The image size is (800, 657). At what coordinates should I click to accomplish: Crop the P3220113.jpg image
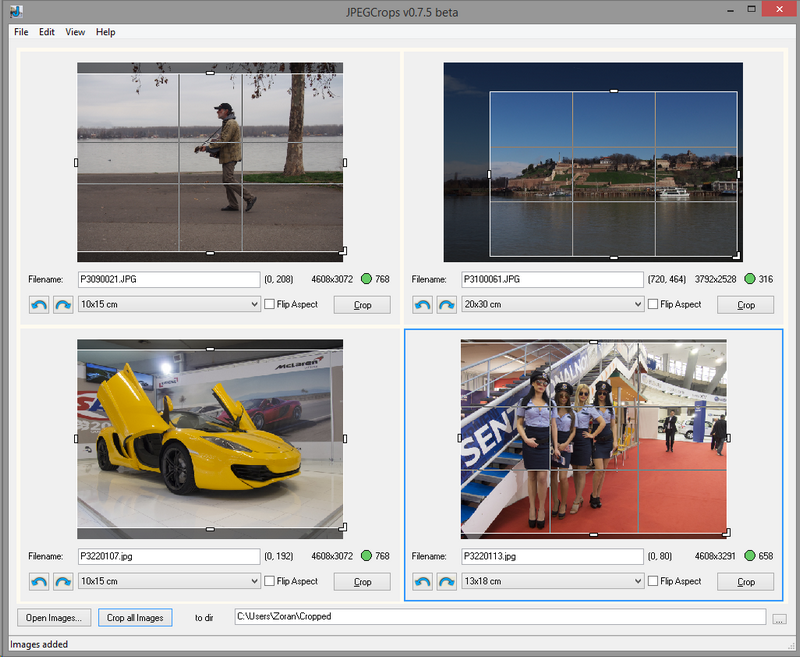coord(745,582)
